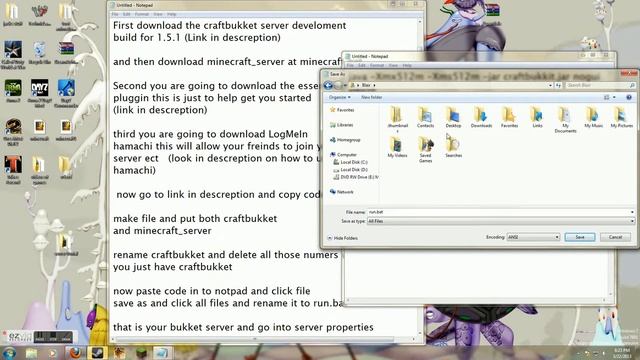Select Computer in the navigation pane
640x360 pixels.
[344, 155]
